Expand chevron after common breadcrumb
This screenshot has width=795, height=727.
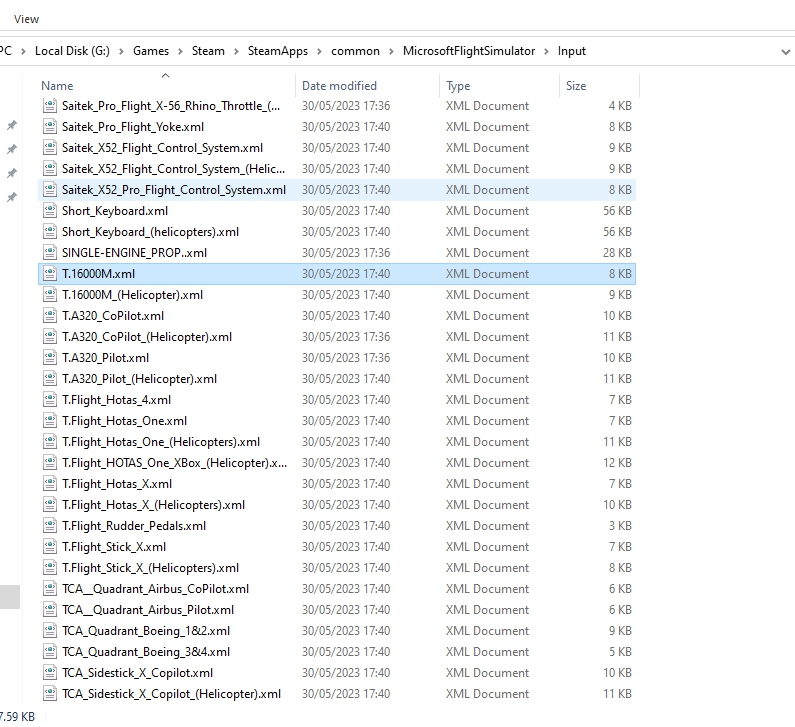point(391,52)
